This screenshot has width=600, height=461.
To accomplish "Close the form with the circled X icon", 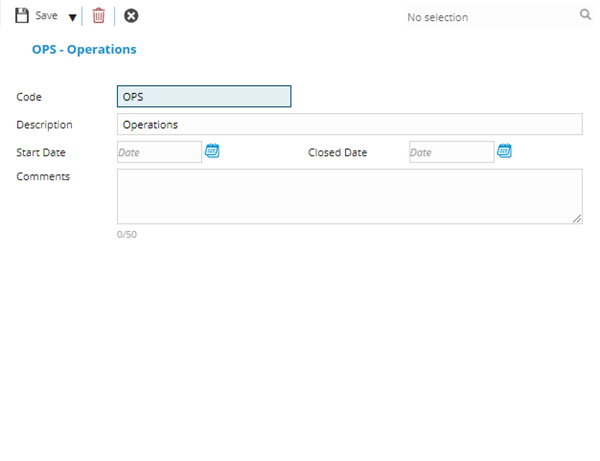I will coord(131,16).
